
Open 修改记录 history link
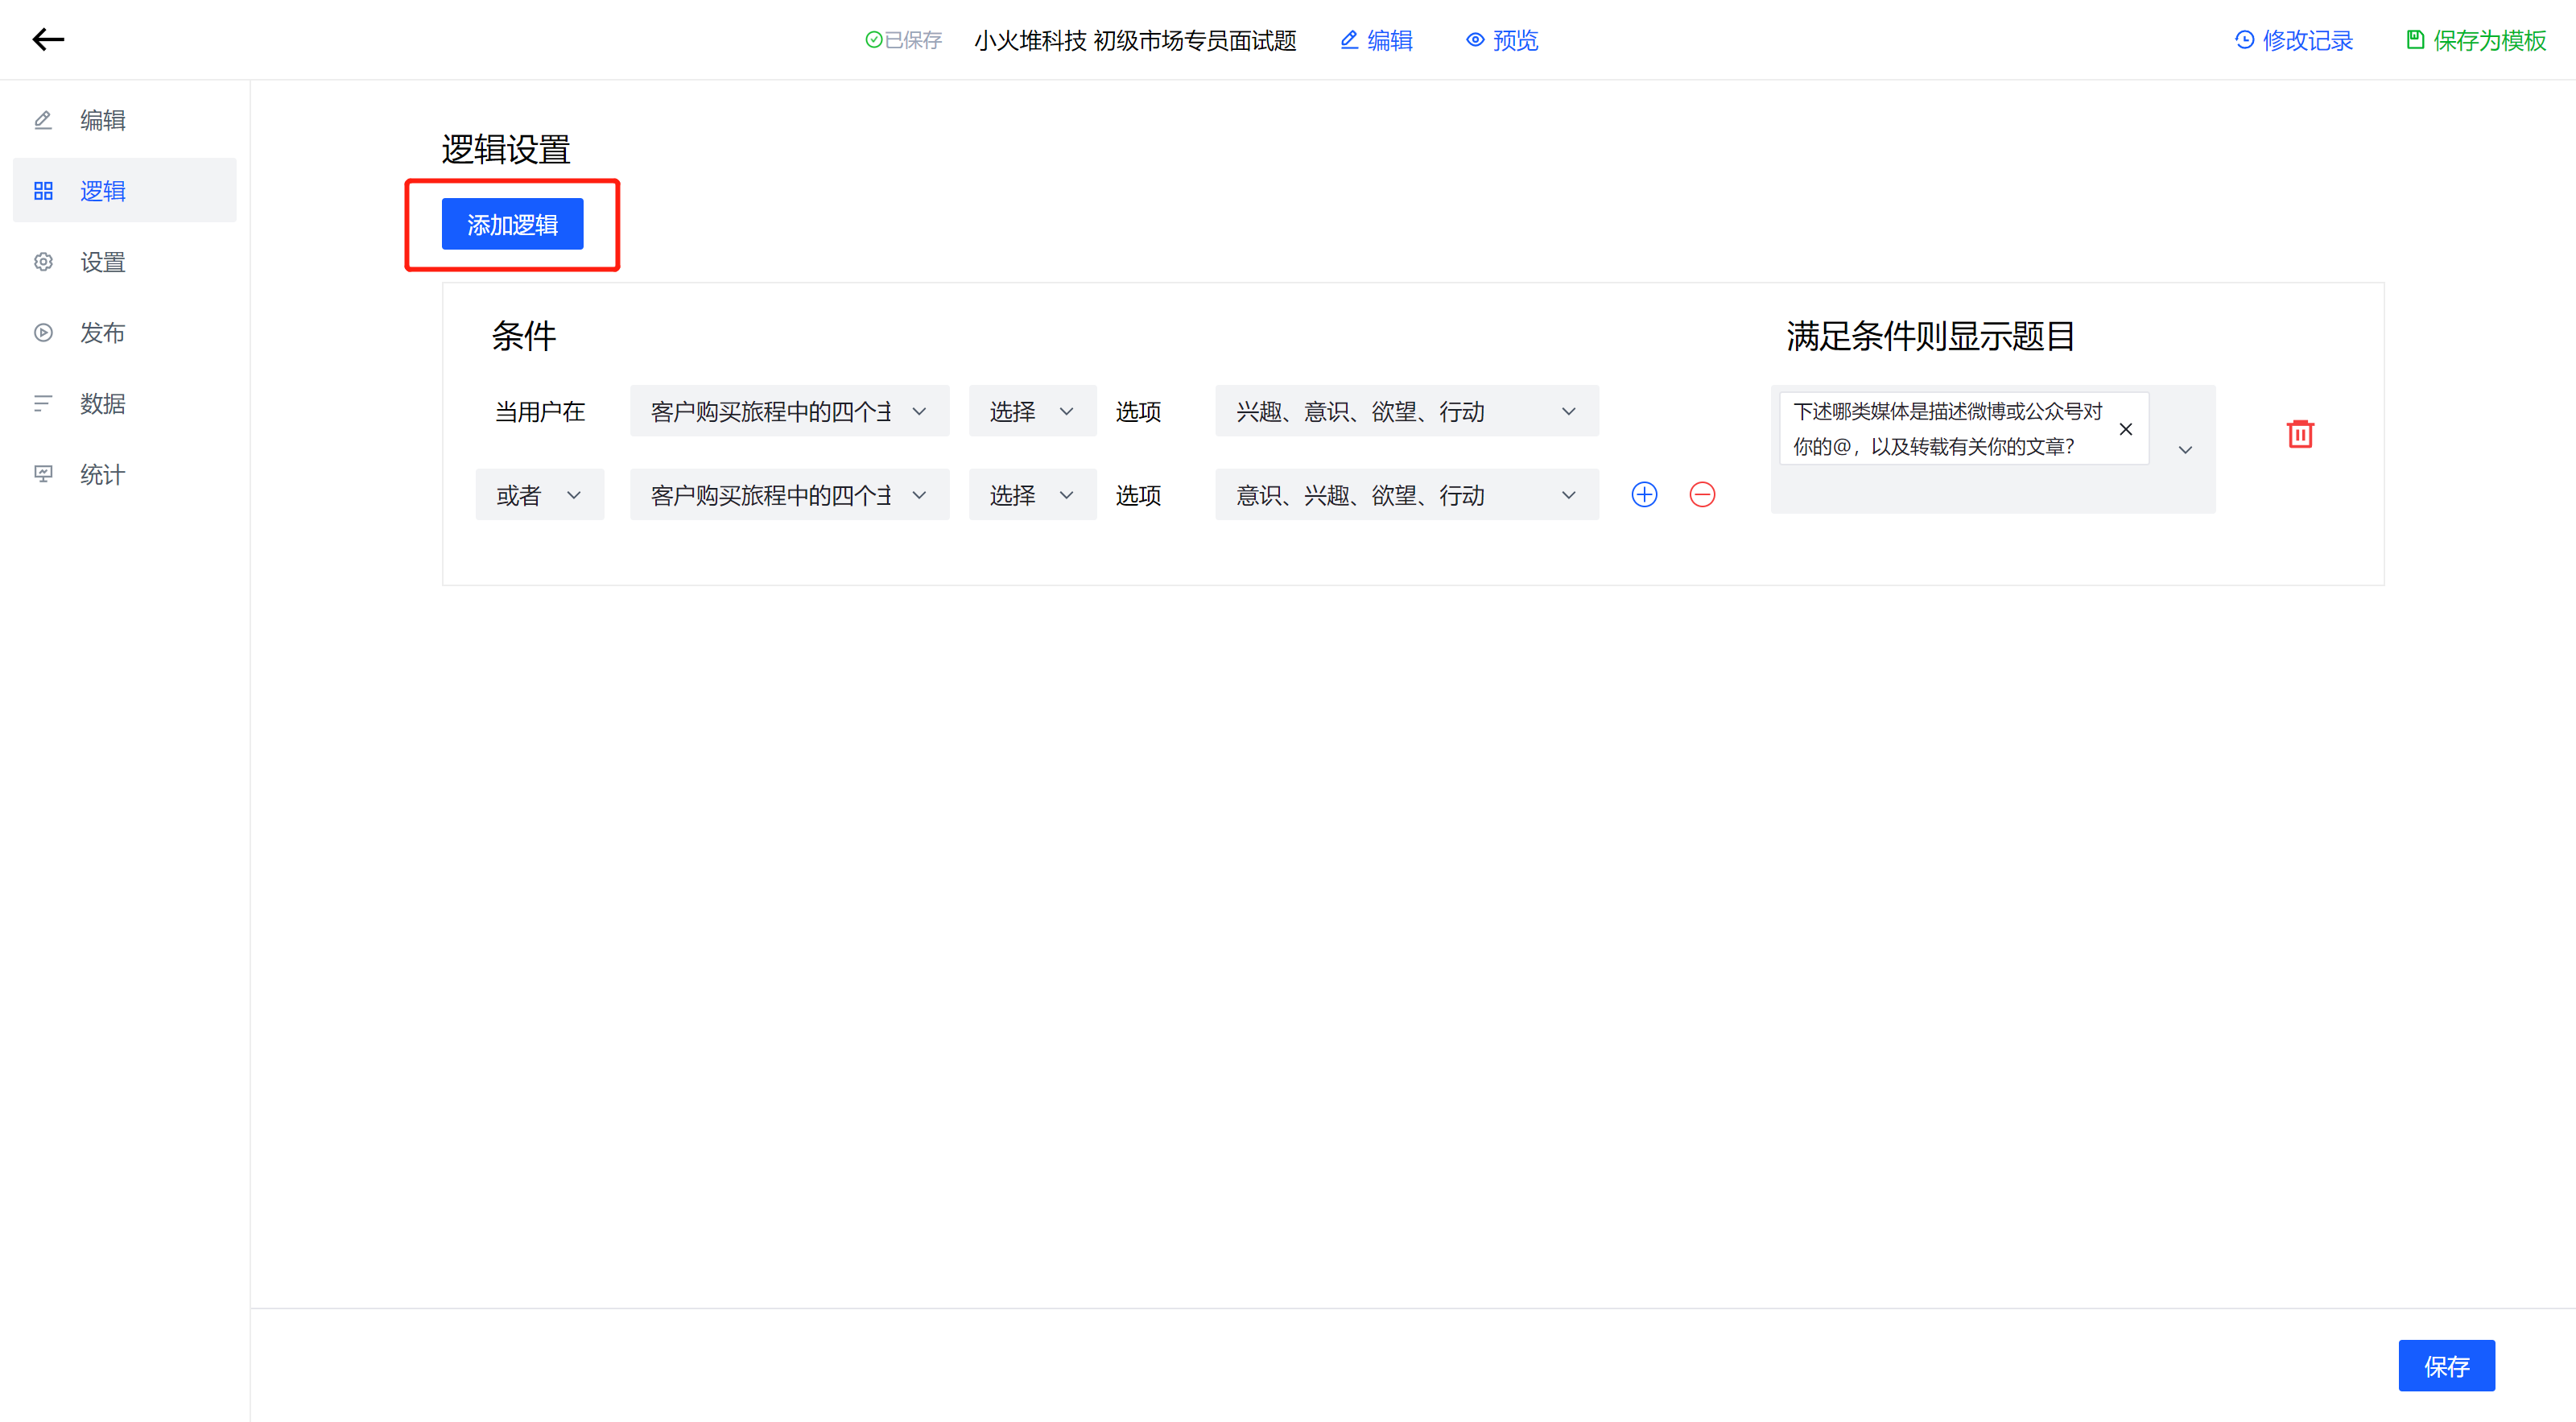2294,40
